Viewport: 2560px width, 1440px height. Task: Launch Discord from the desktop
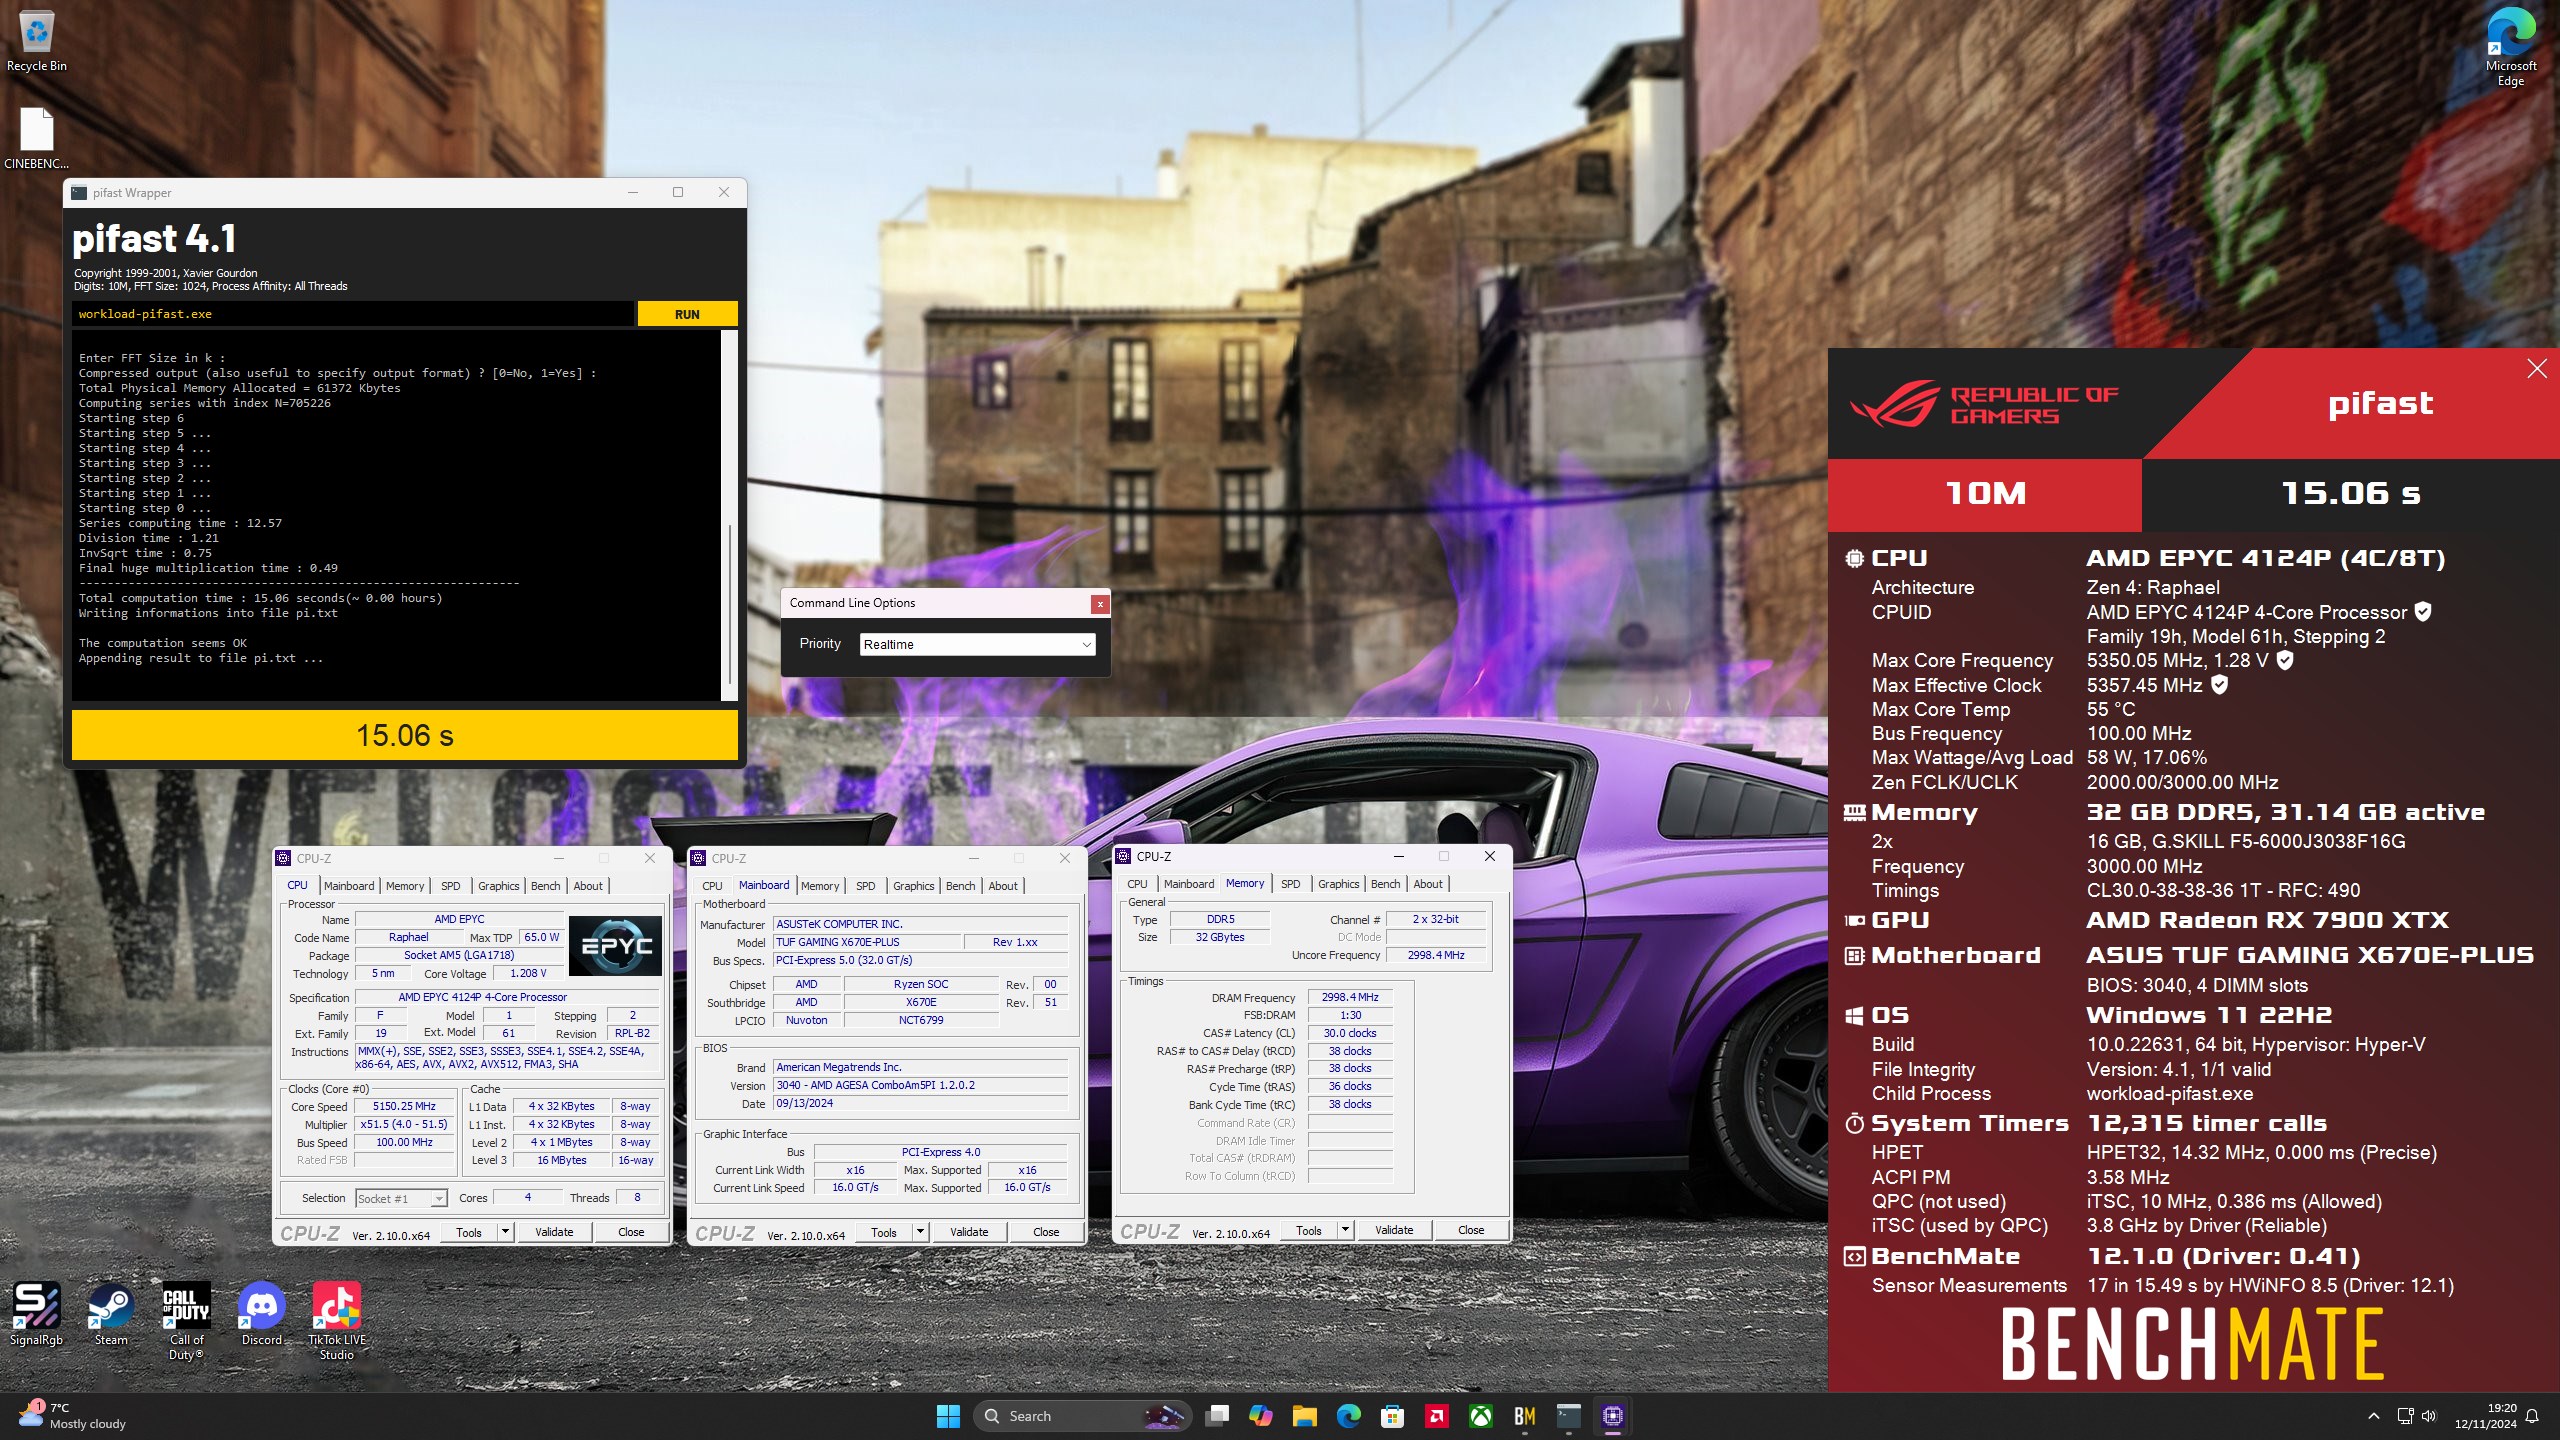[x=261, y=1314]
